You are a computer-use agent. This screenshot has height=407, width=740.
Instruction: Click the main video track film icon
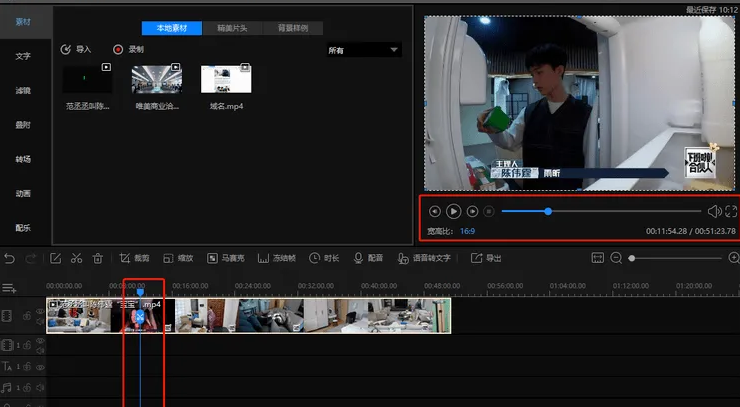tap(7, 316)
